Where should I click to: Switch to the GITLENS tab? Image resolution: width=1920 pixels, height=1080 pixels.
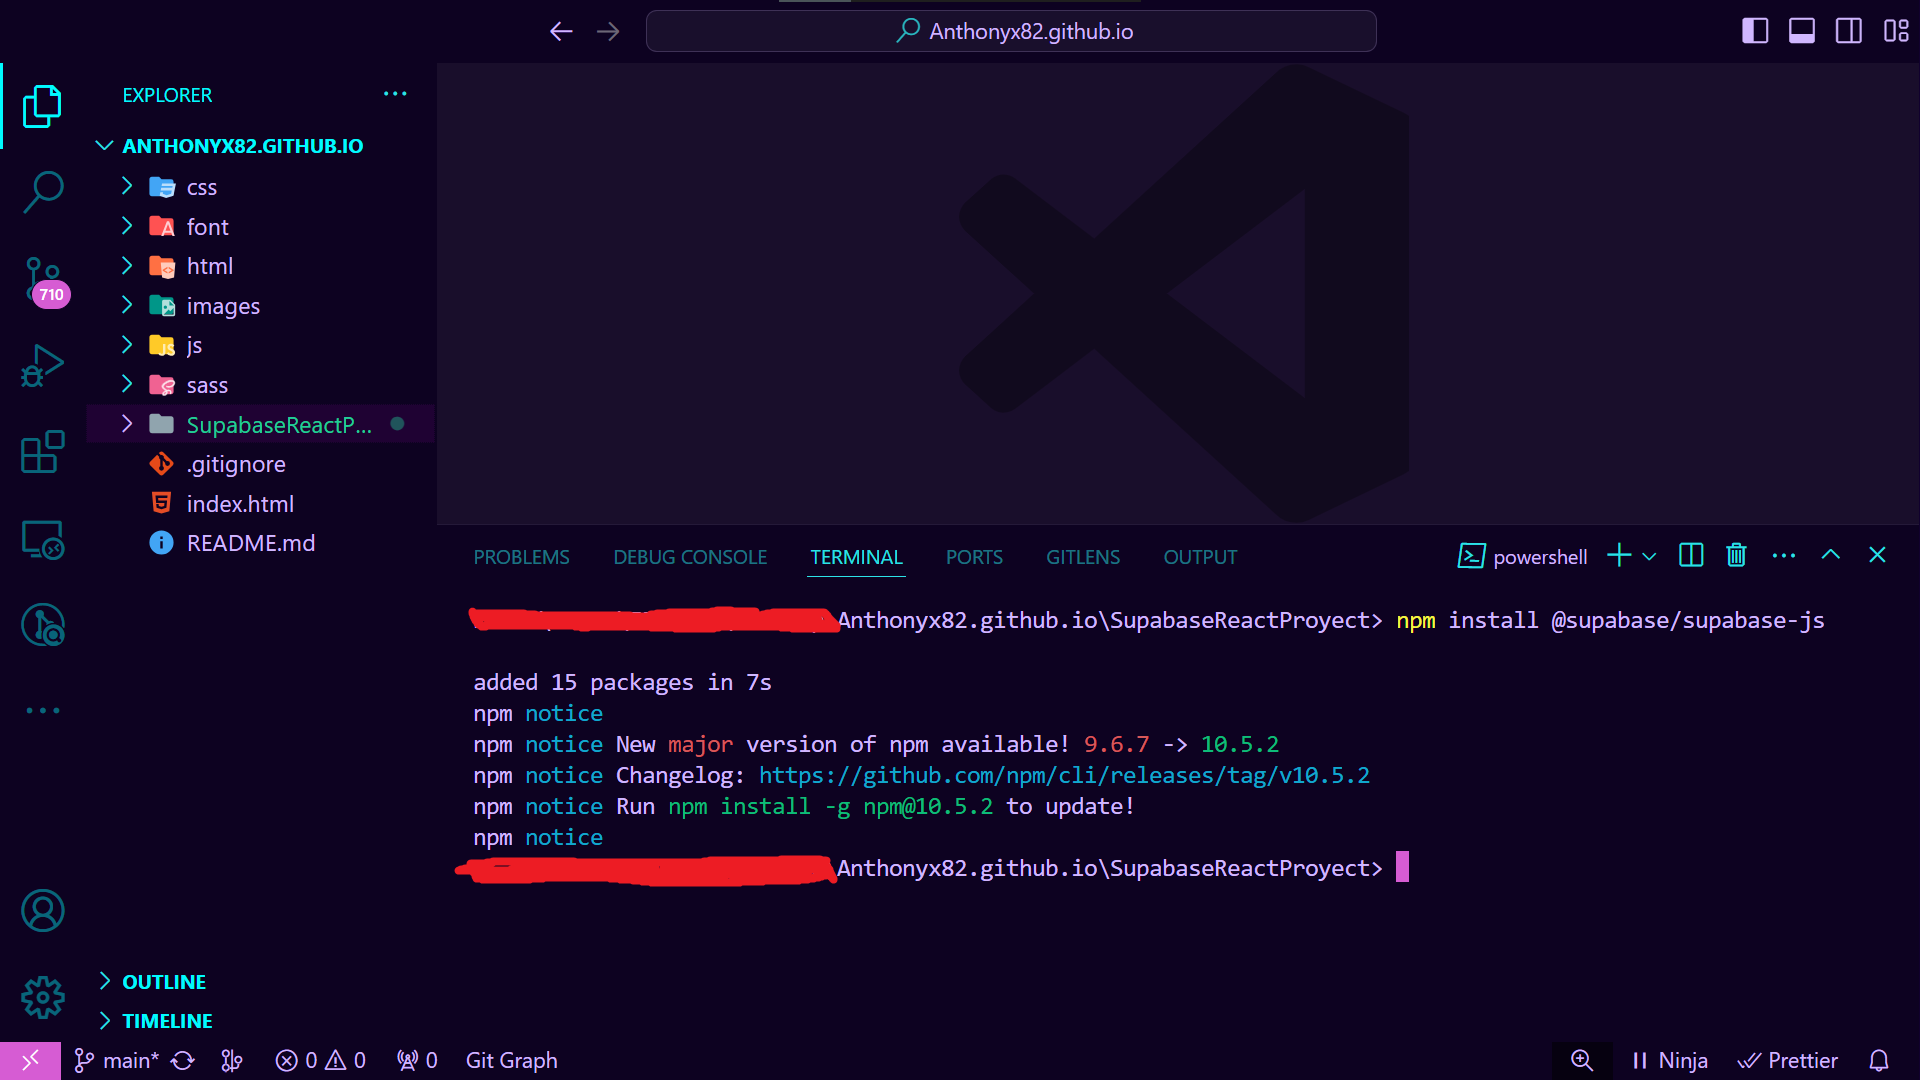1083,557
